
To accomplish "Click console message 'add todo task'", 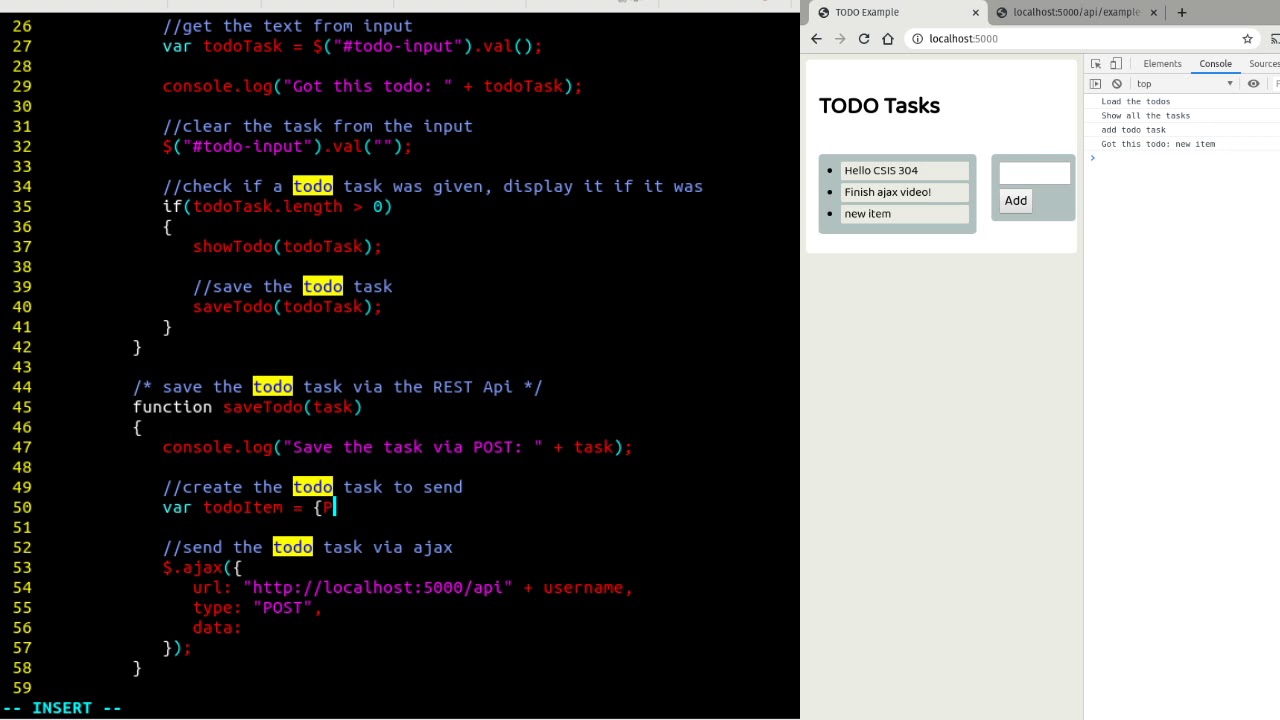I will pos(1133,130).
